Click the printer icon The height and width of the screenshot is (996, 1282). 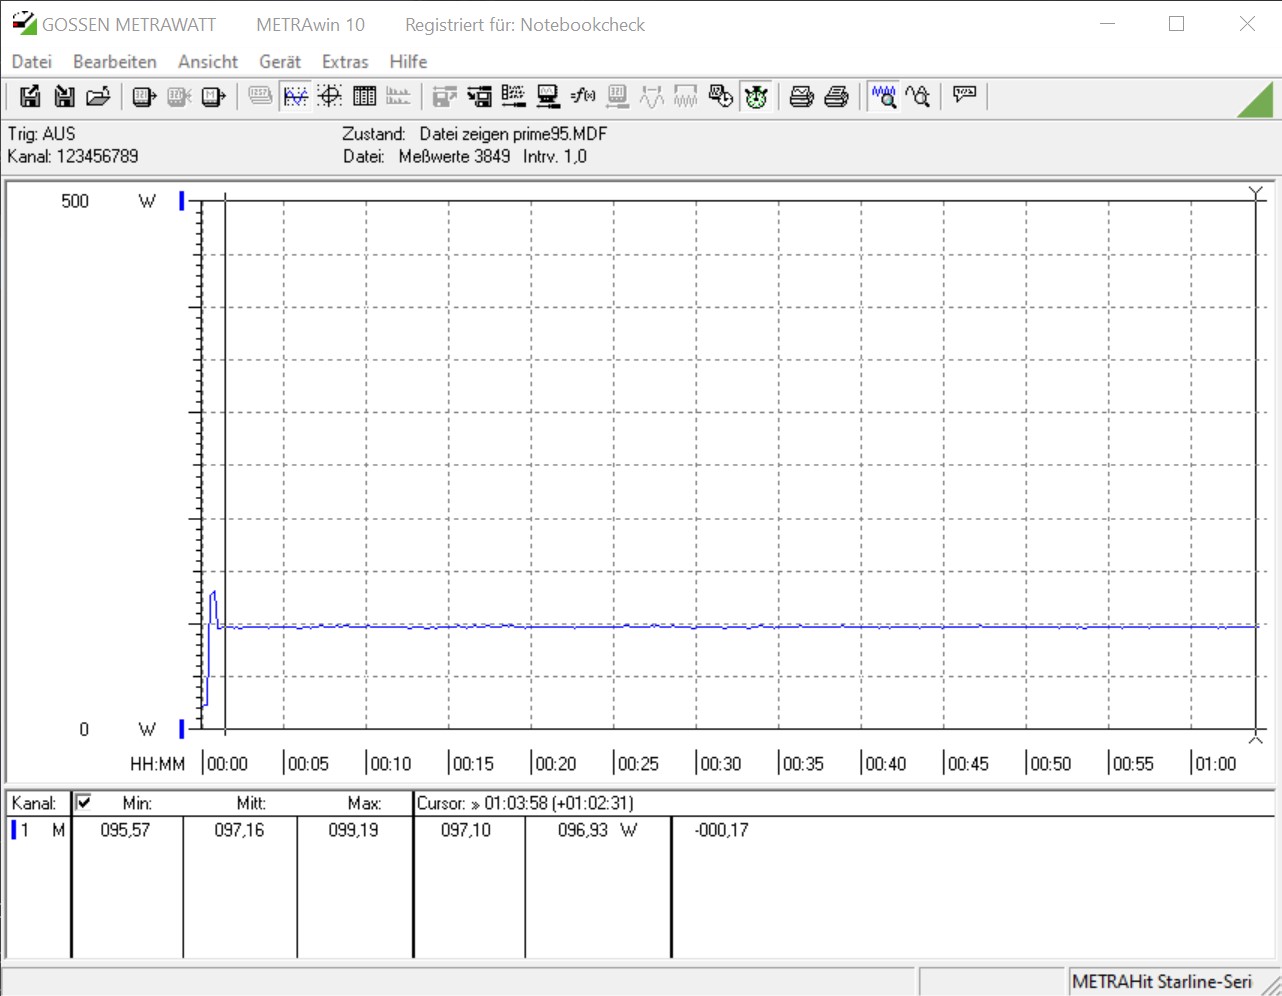pyautogui.click(x=836, y=96)
